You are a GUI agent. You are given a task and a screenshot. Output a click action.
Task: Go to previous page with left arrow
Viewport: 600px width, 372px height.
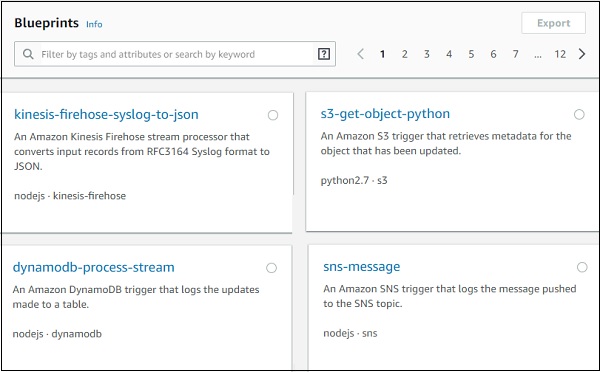[x=360, y=54]
